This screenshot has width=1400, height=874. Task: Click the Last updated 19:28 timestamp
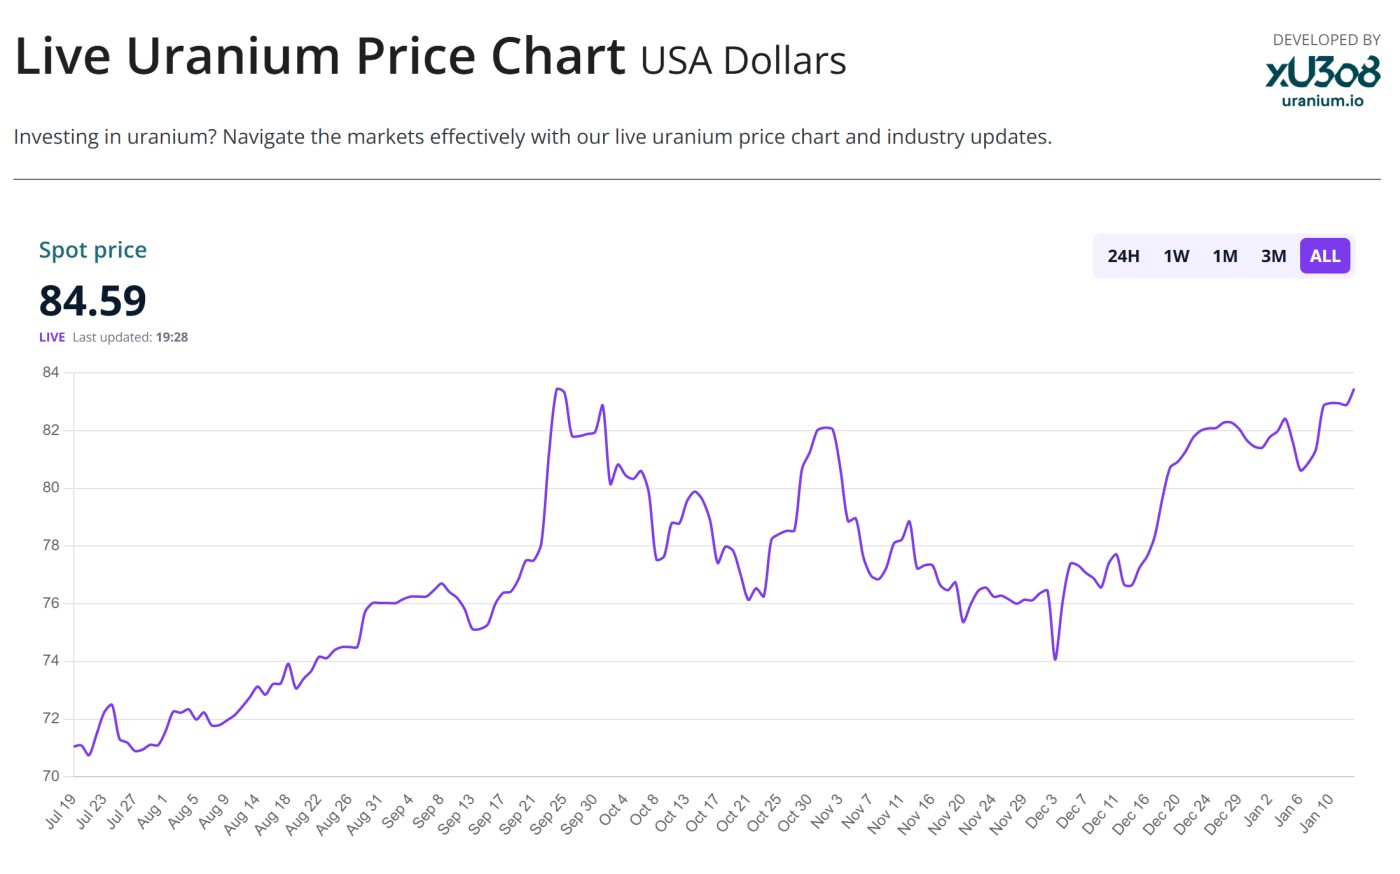pos(130,338)
